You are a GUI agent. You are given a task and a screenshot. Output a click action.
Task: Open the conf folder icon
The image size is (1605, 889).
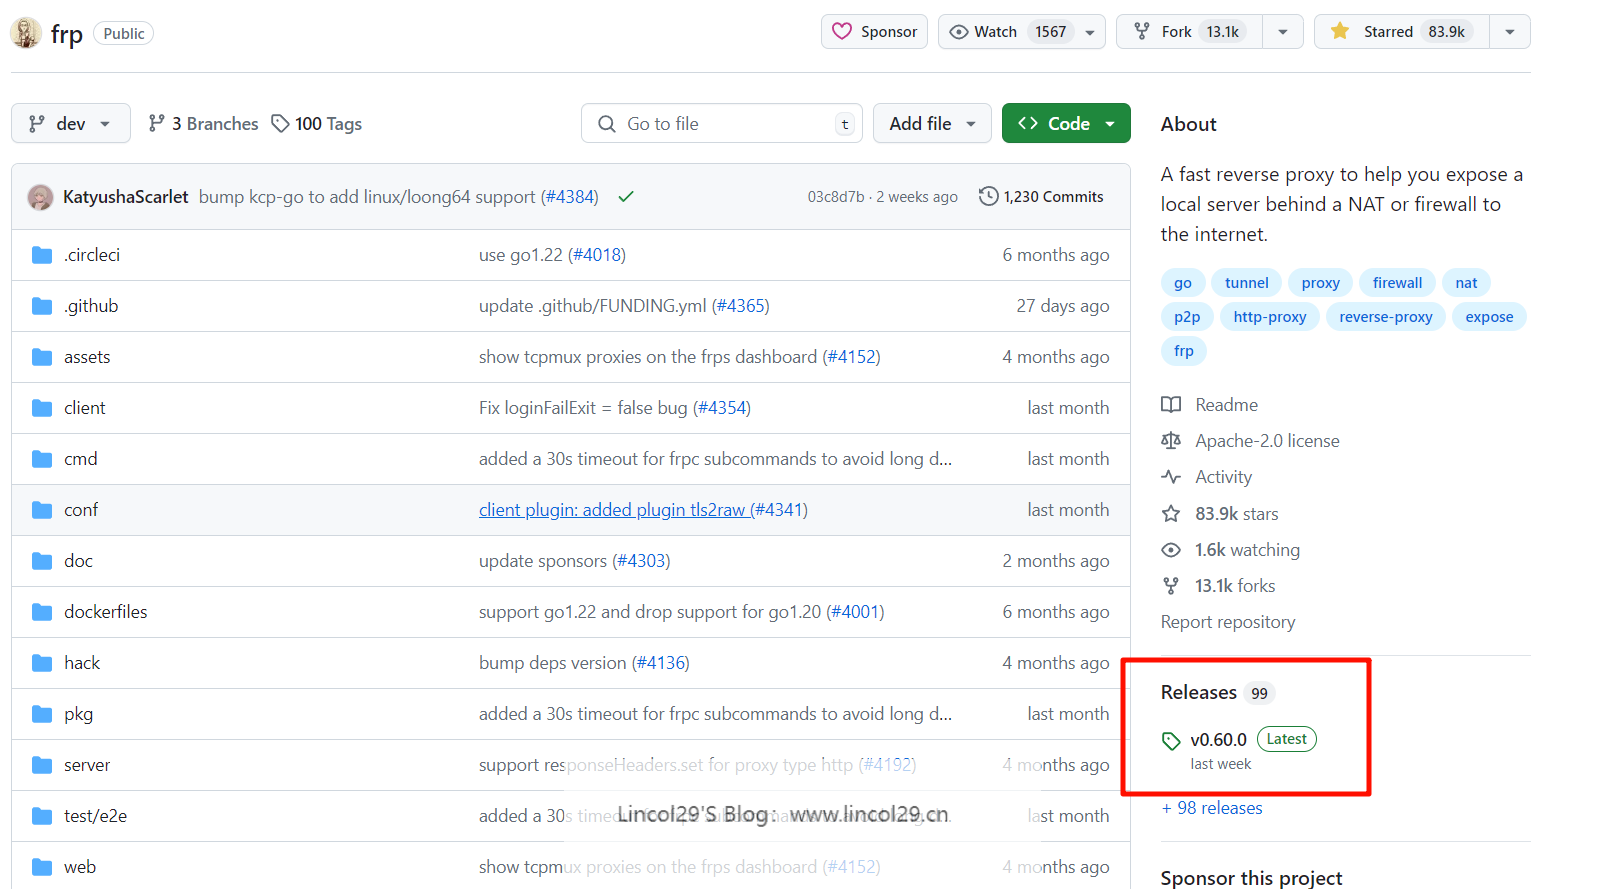click(x=42, y=510)
